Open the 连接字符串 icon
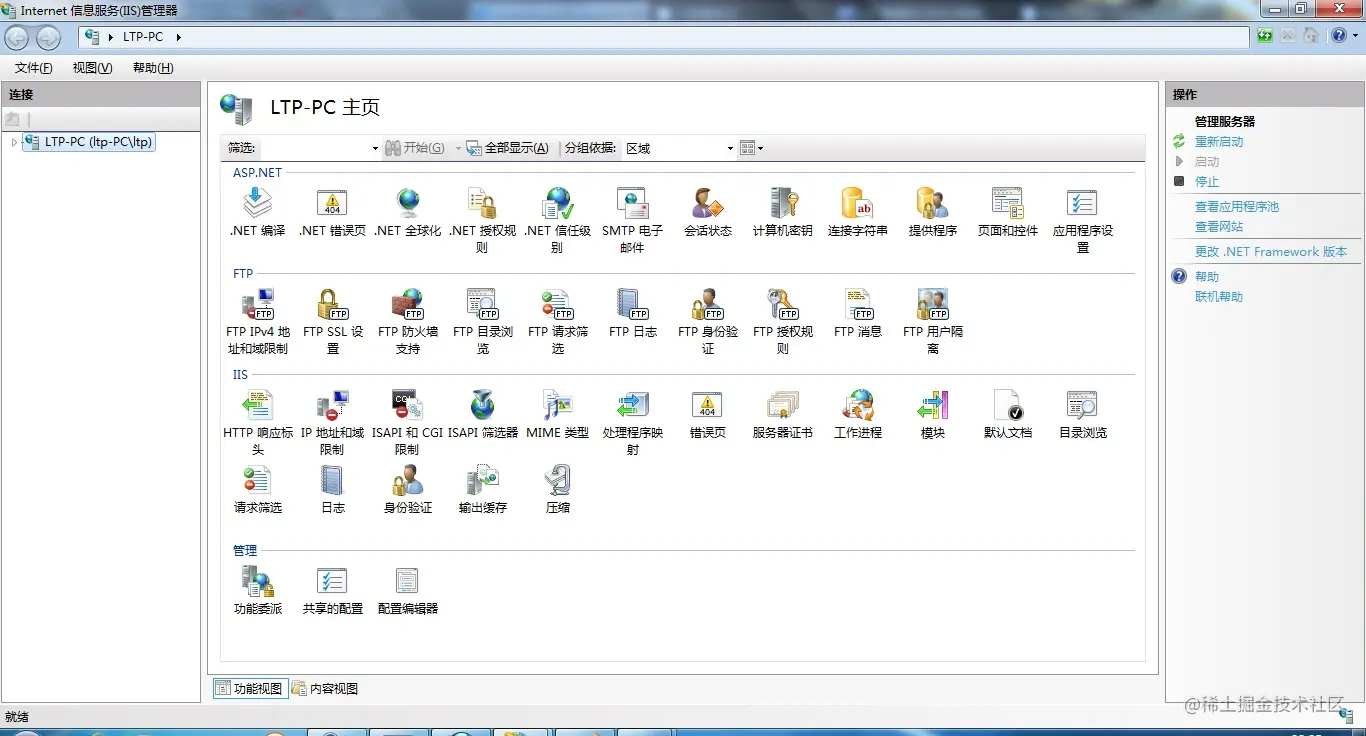Viewport: 1366px width, 736px height. [x=858, y=204]
